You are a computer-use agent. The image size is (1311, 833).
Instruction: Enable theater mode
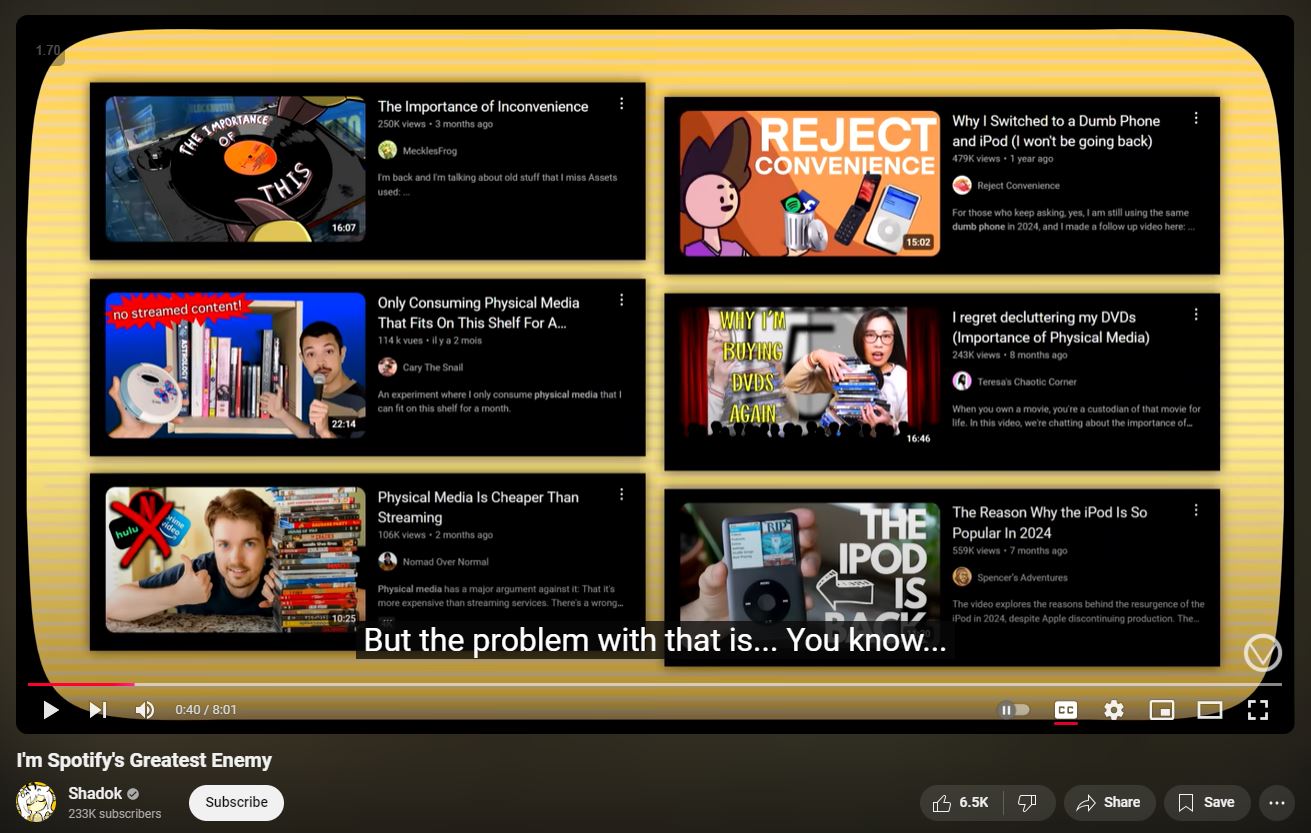(x=1210, y=710)
